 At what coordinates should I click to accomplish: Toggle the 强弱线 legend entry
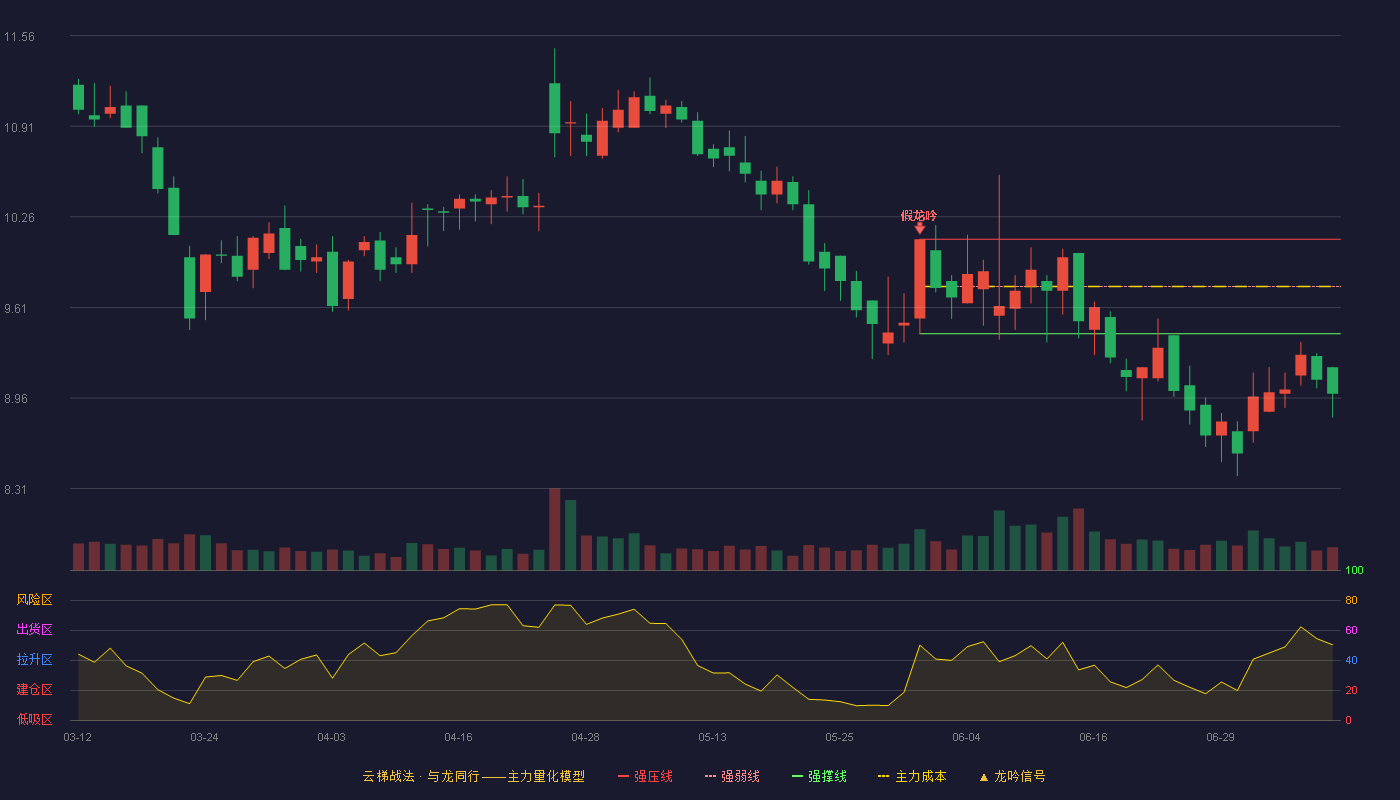tap(732, 776)
